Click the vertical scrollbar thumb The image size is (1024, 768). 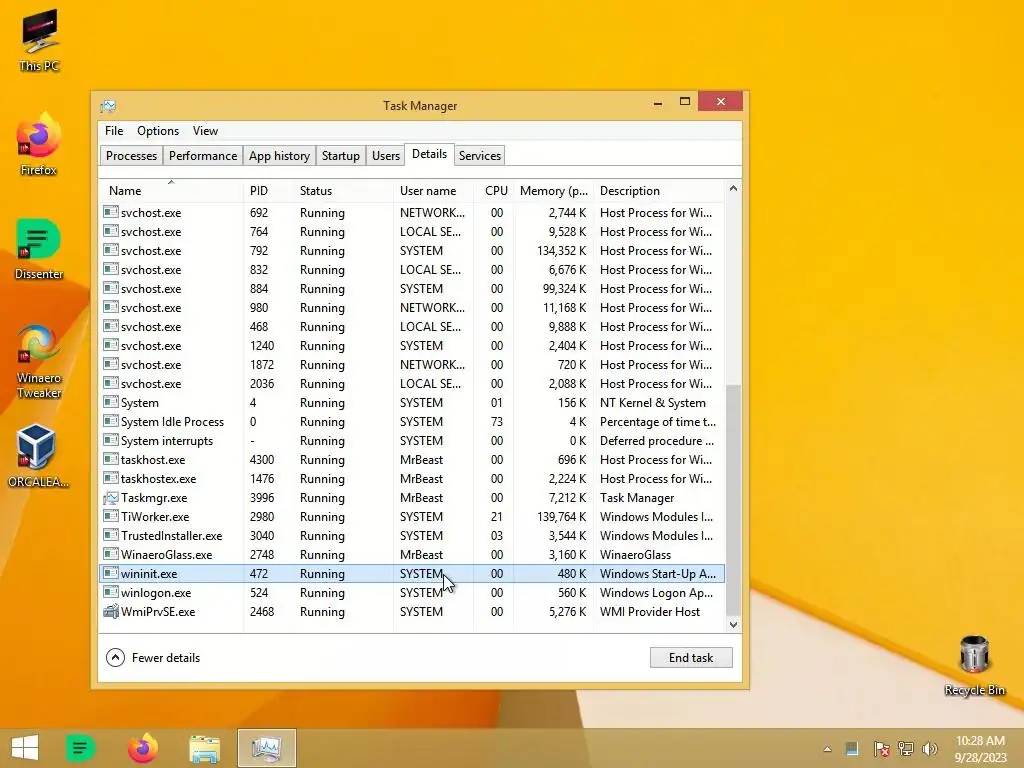(x=733, y=500)
